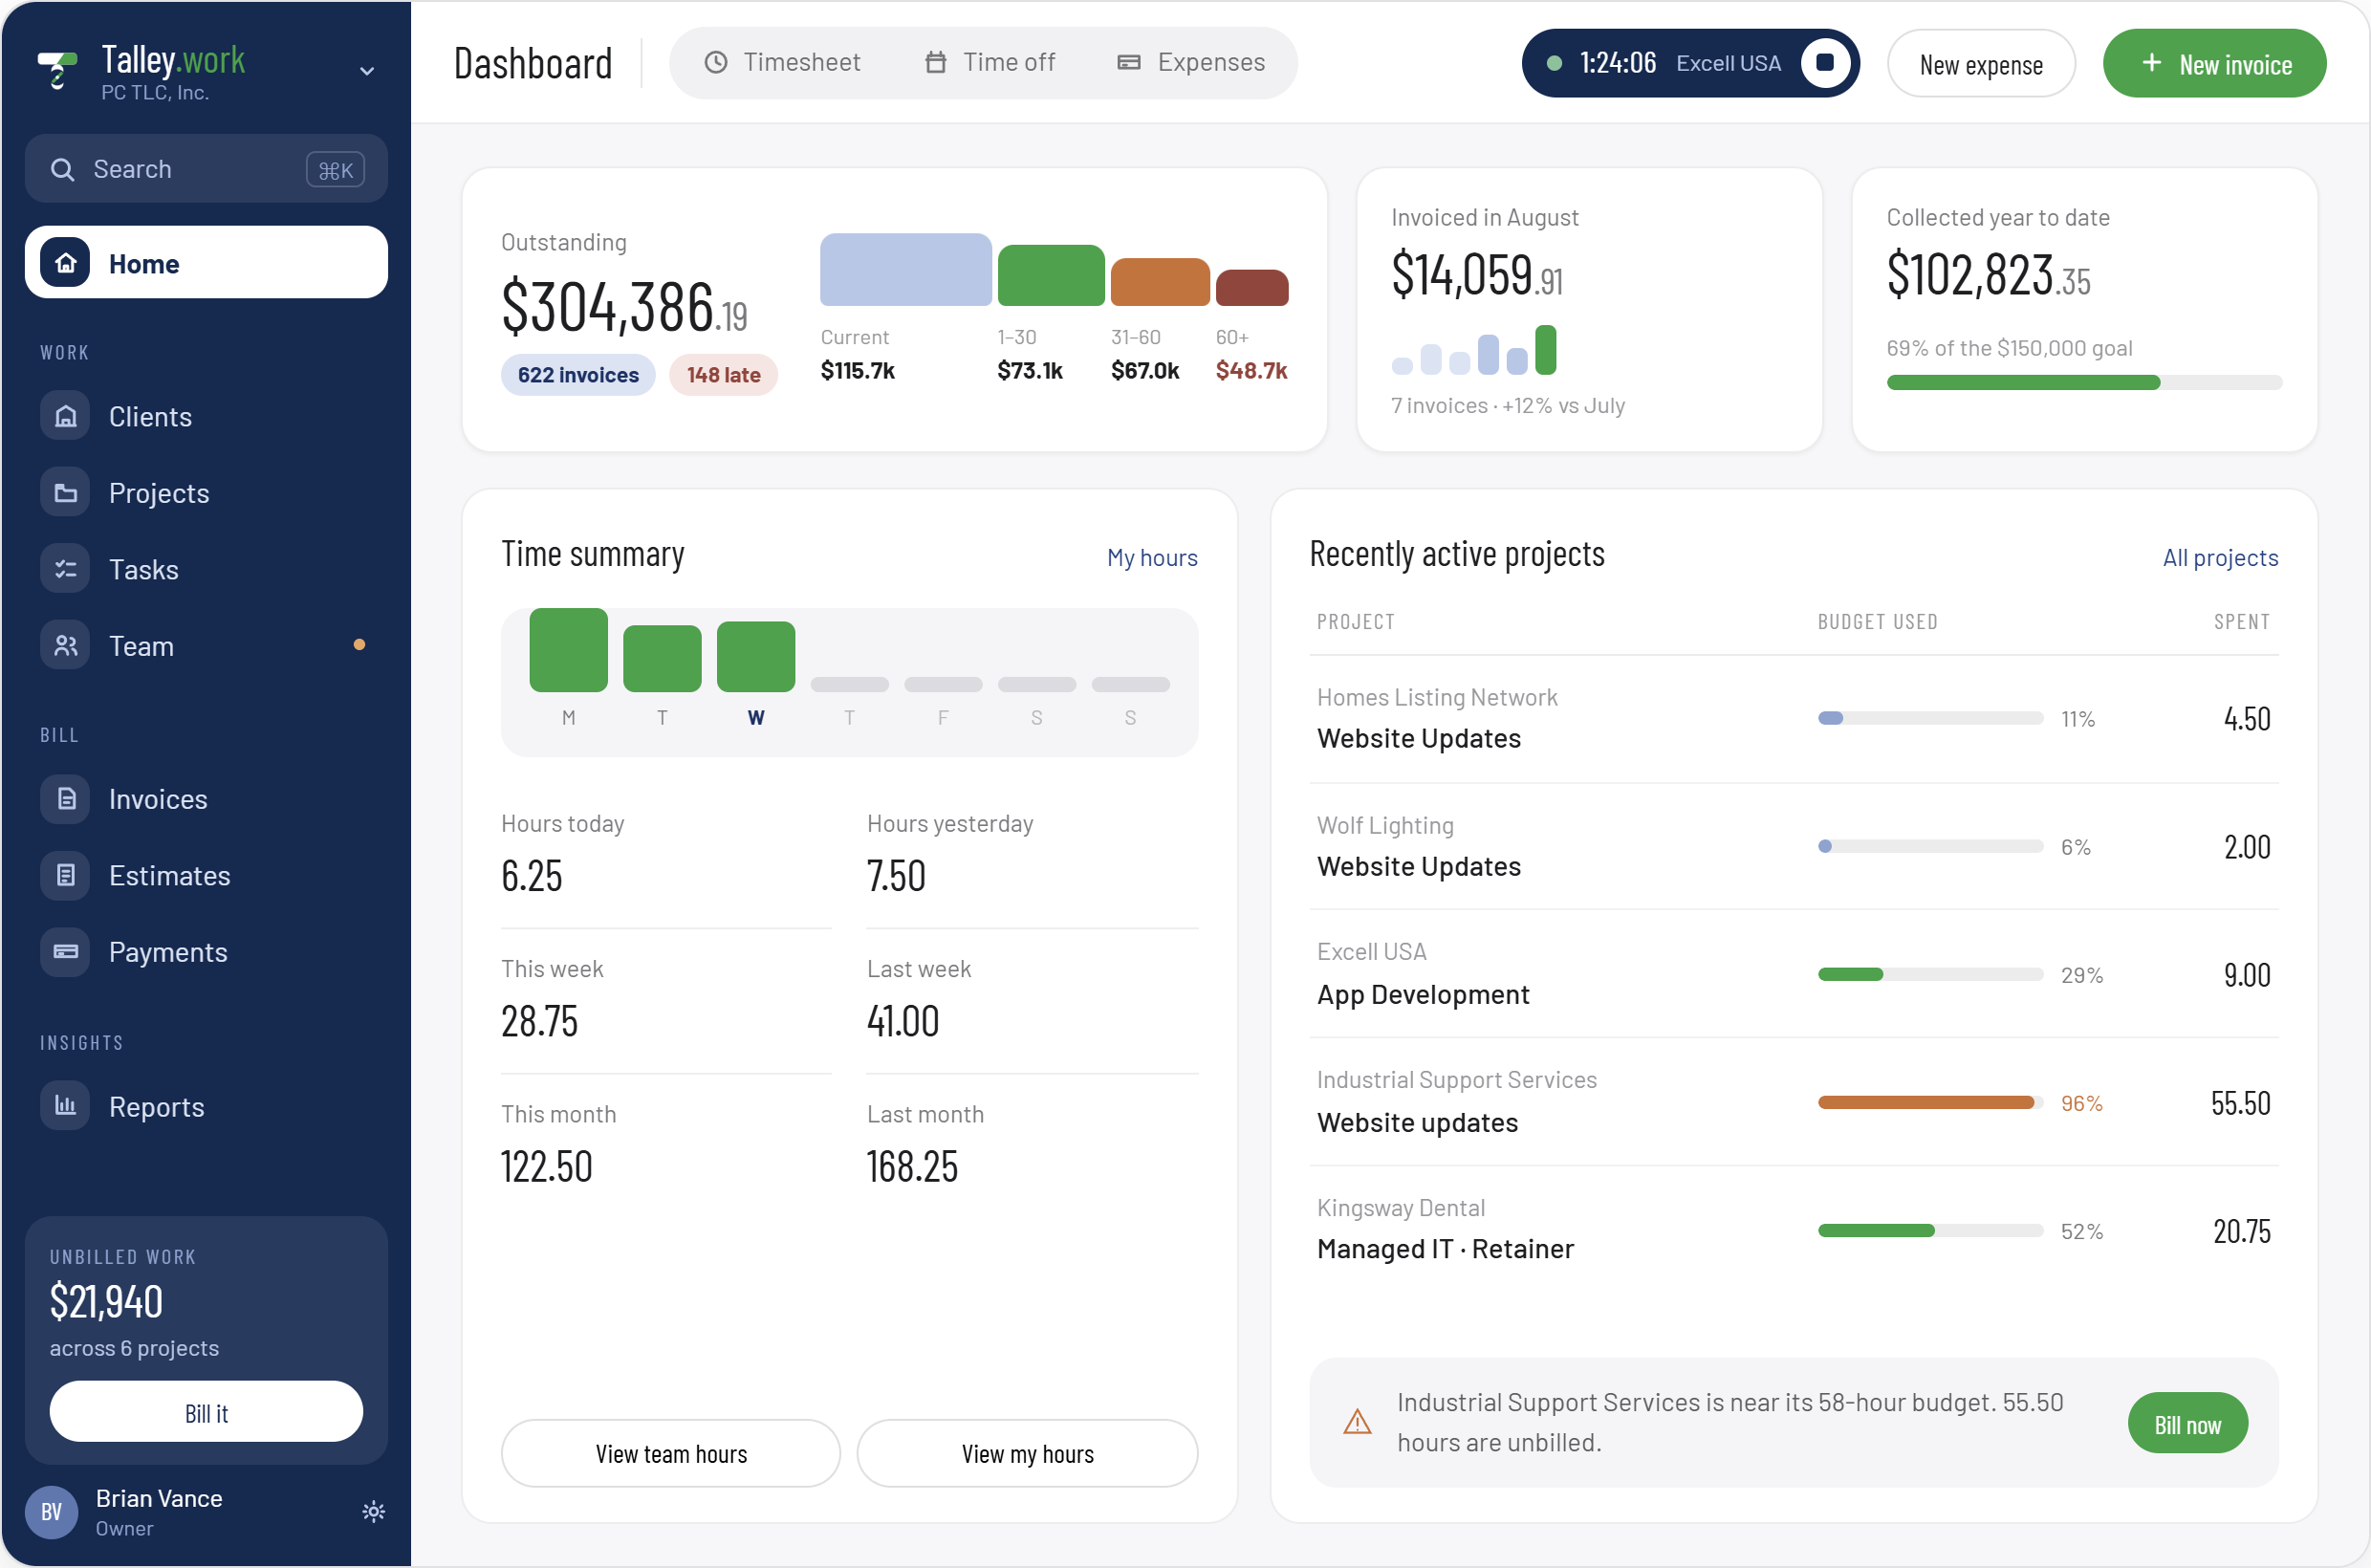The height and width of the screenshot is (1568, 2371).
Task: Toggle the light theme sun icon
Action: click(373, 1511)
